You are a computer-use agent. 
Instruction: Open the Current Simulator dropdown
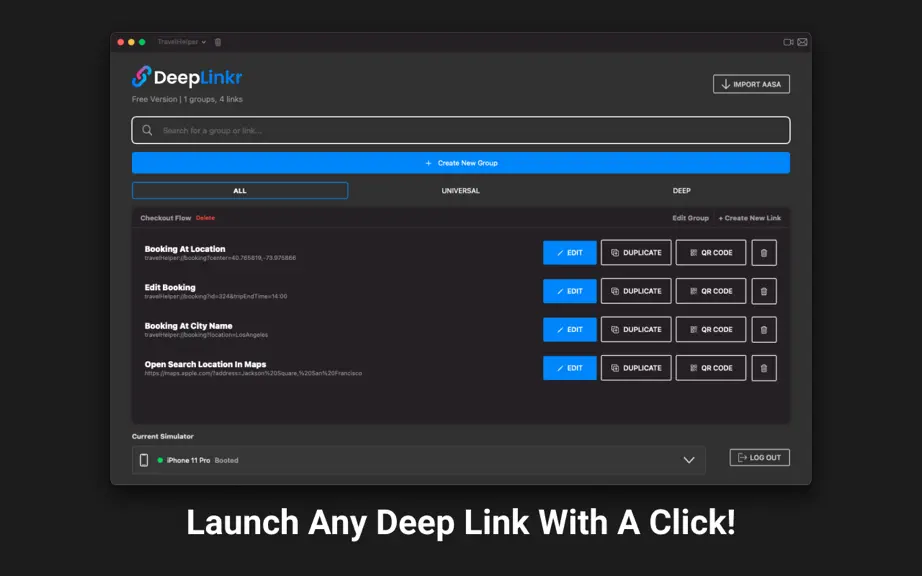pos(419,460)
